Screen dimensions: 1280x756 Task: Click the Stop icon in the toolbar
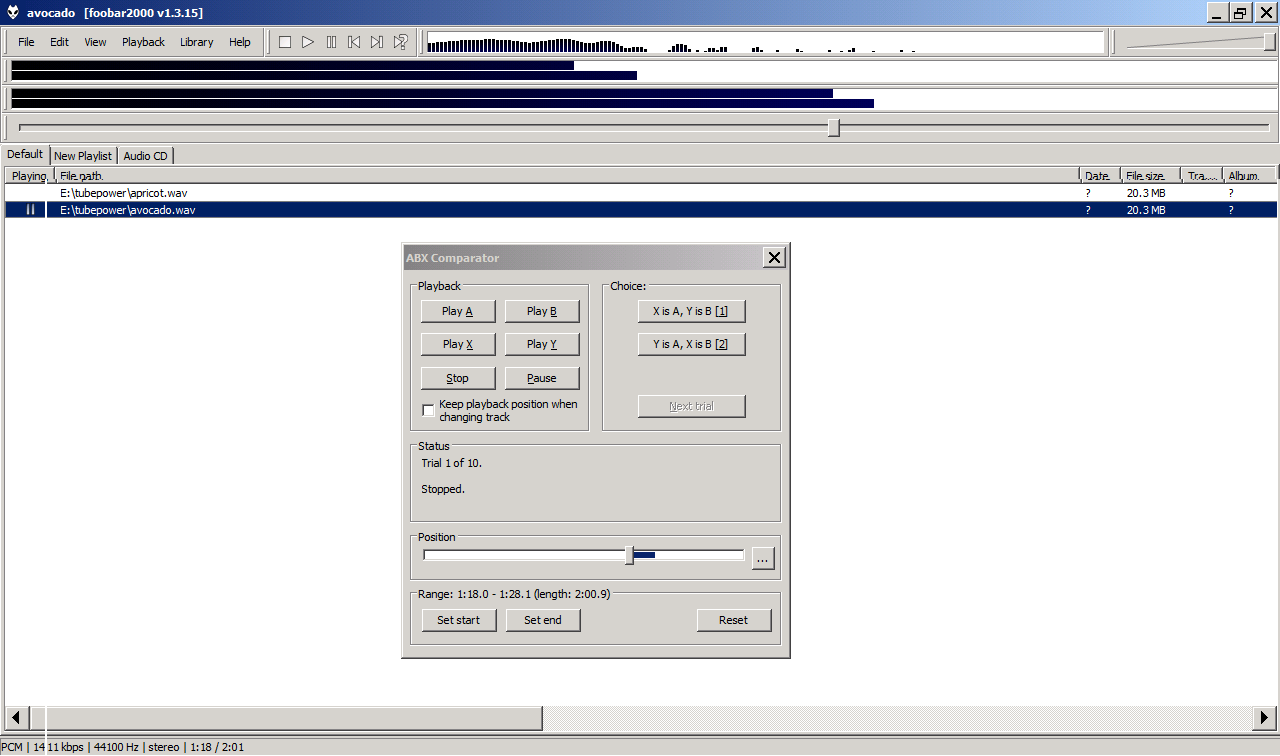point(285,42)
